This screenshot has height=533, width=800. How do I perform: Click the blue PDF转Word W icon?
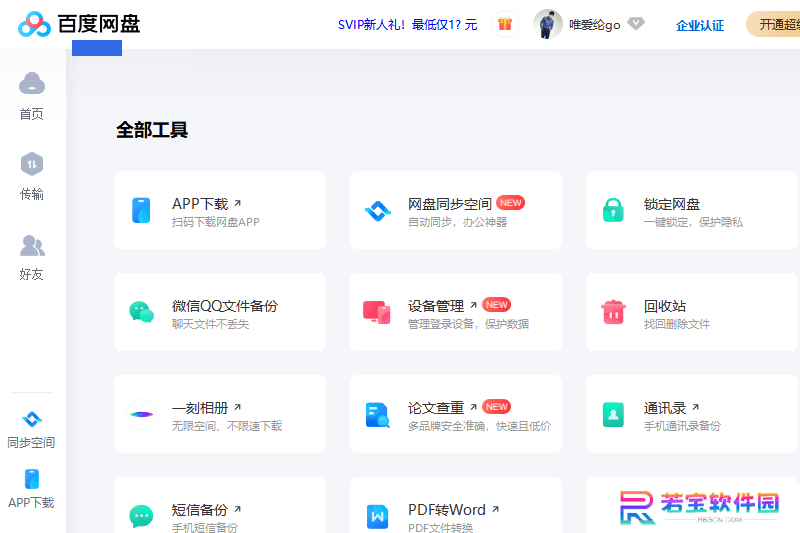378,516
